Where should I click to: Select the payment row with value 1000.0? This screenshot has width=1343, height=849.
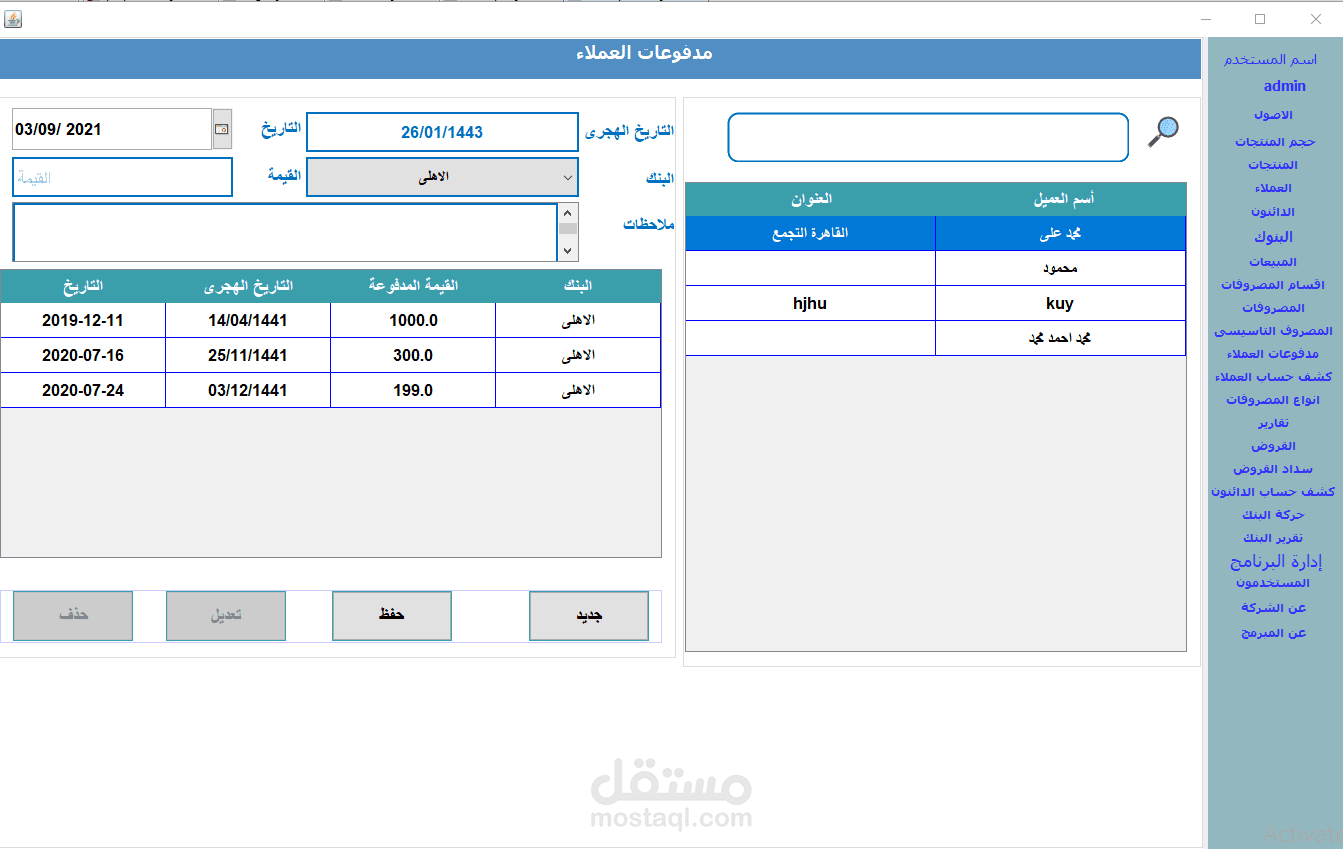tap(412, 320)
